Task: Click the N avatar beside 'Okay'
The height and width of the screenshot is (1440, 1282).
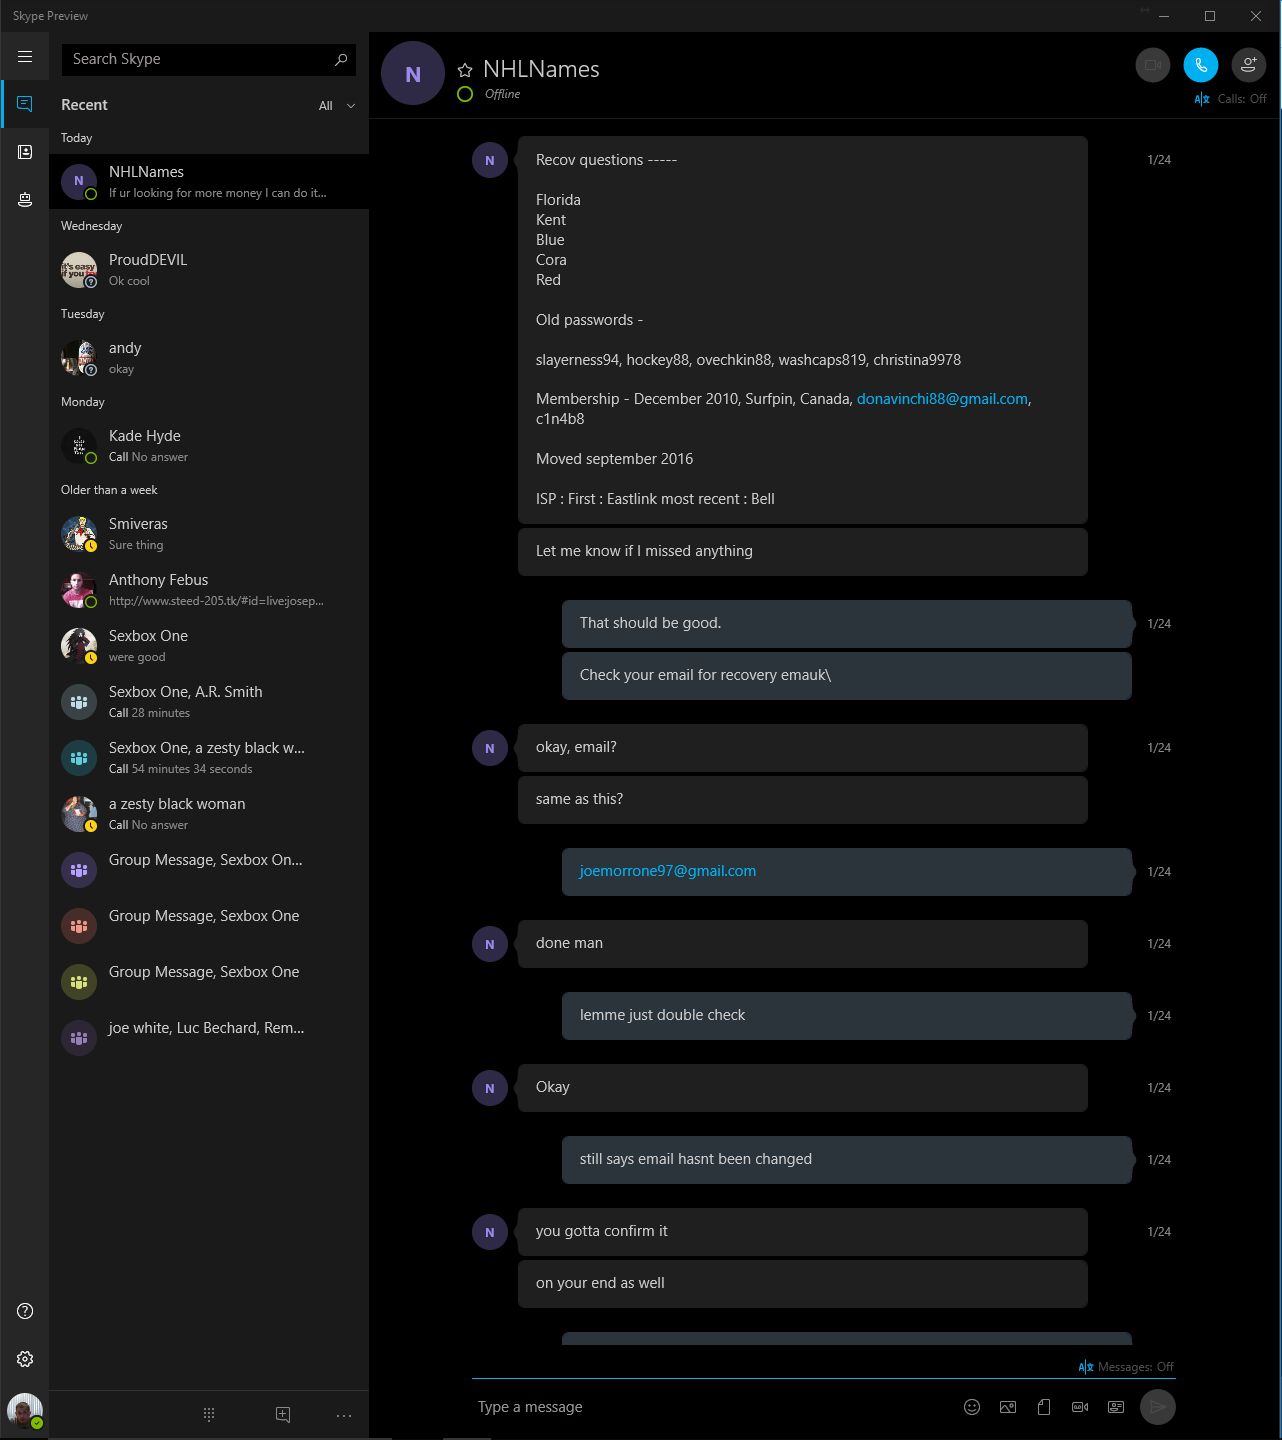Action: (x=490, y=1088)
